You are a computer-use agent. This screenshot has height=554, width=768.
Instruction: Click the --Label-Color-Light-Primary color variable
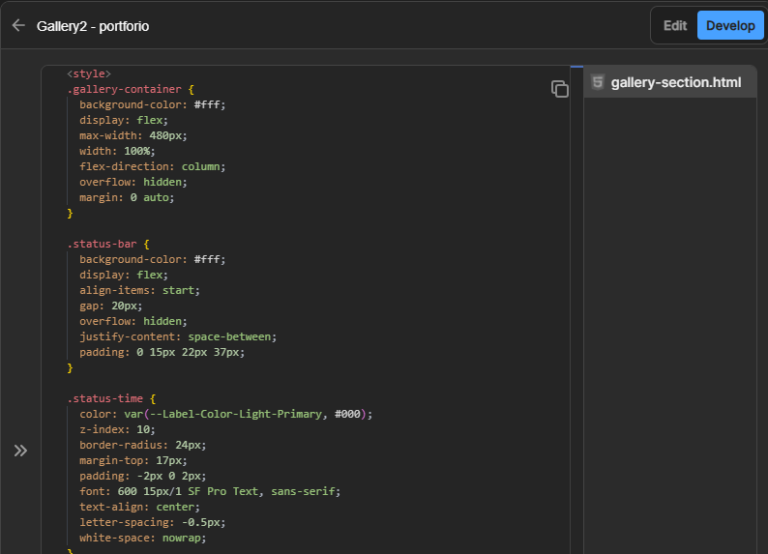tap(235, 414)
